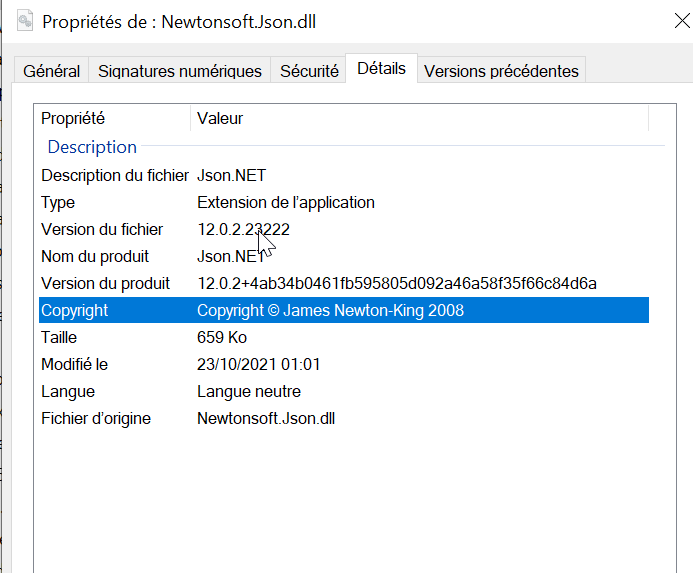Viewport: 693px width, 573px height.
Task: Select the Nom du produit row
Action: pyautogui.click(x=95, y=256)
